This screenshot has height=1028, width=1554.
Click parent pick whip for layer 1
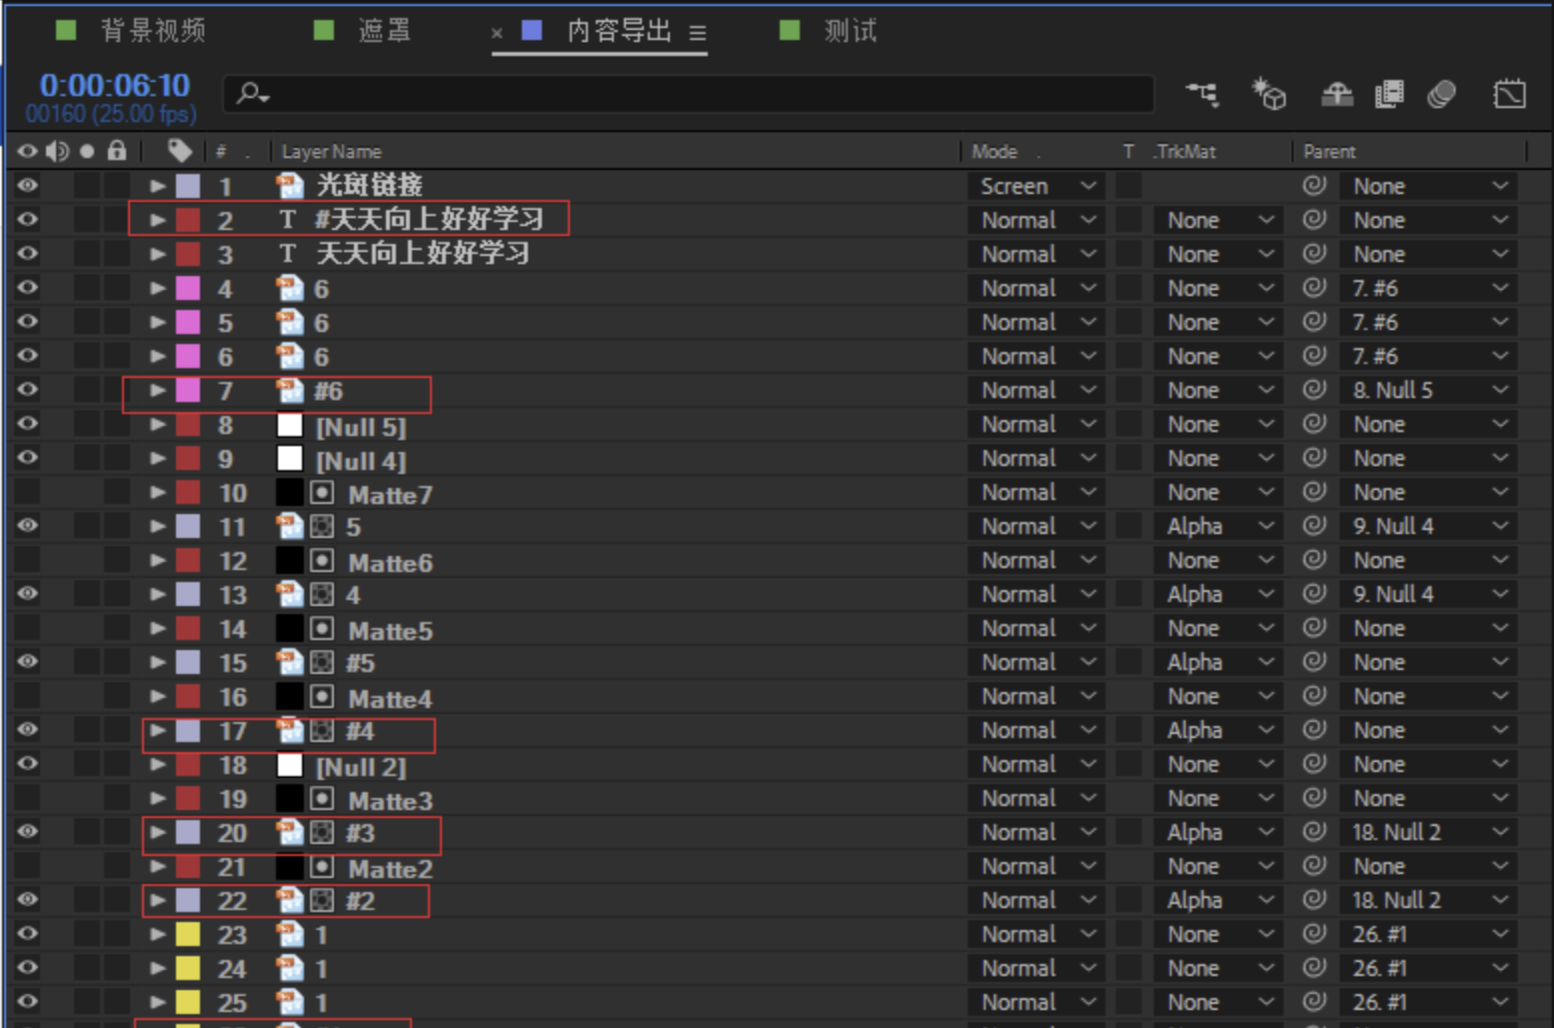(x=1314, y=186)
